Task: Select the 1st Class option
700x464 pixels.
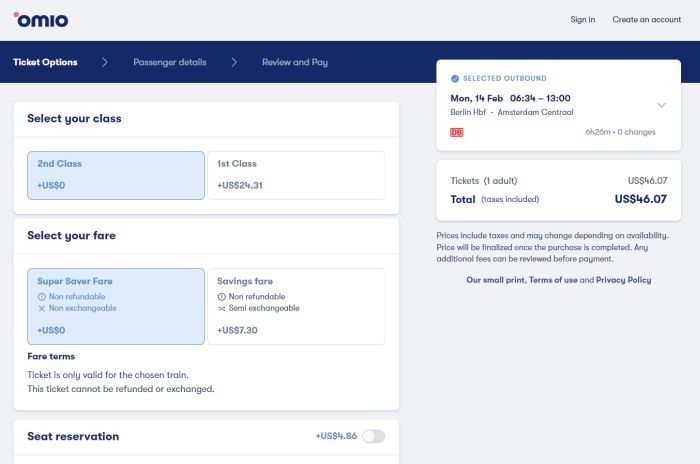Action: click(296, 176)
